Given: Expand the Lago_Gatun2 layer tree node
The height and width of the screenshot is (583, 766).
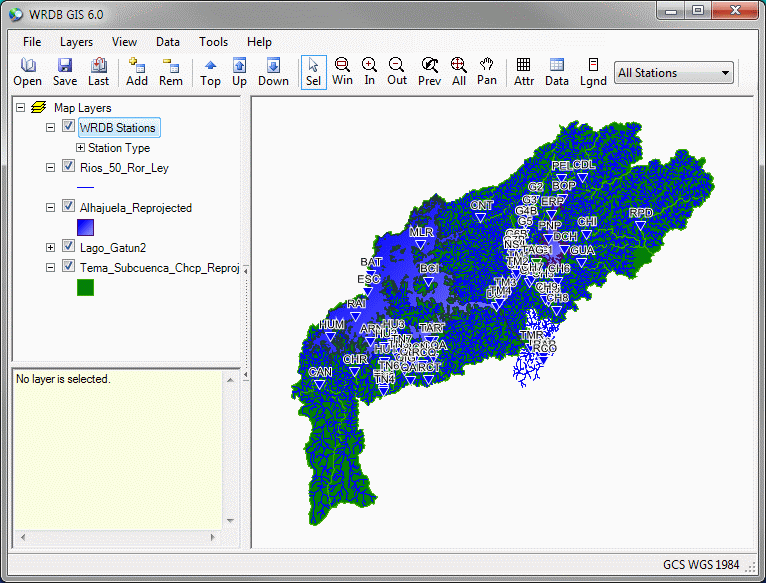Looking at the screenshot, I should coord(51,247).
